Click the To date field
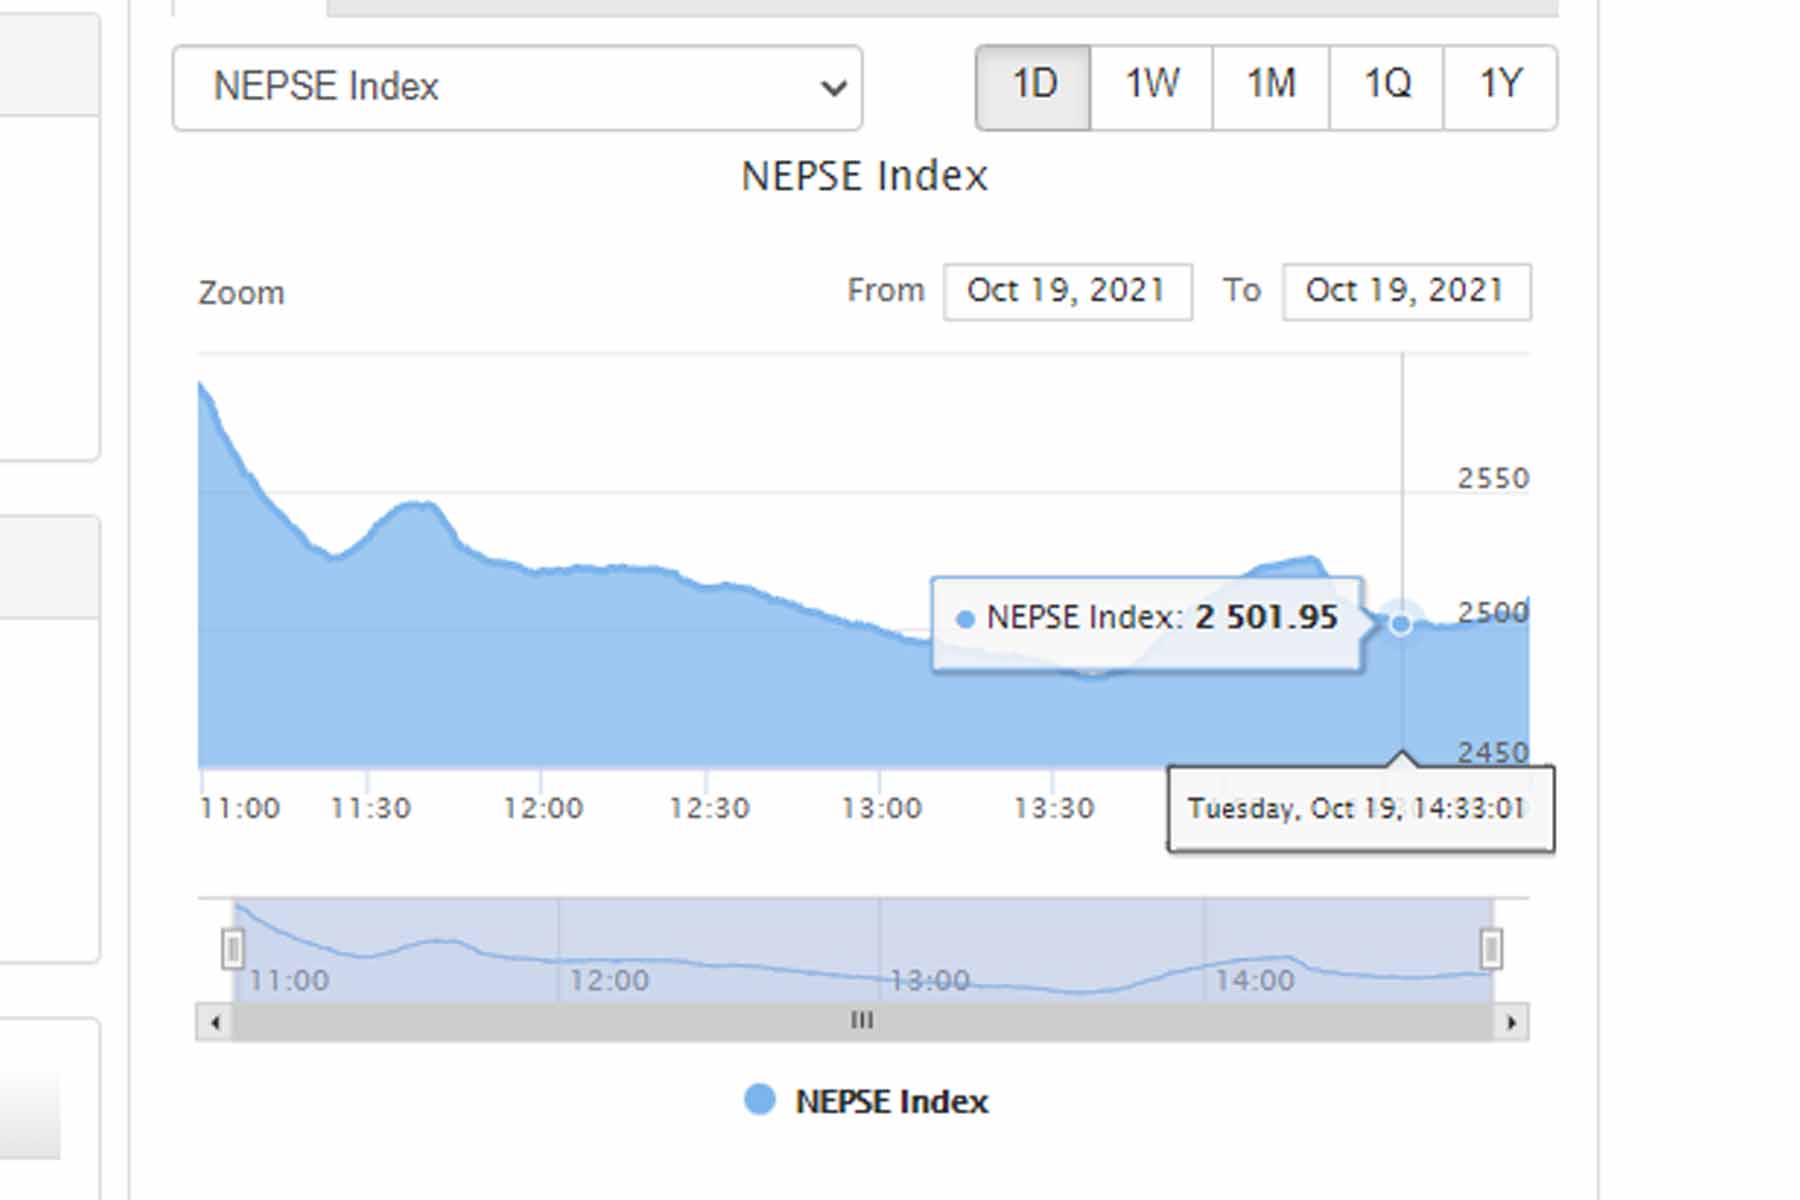Viewport: 1800px width, 1200px height. 1406,292
